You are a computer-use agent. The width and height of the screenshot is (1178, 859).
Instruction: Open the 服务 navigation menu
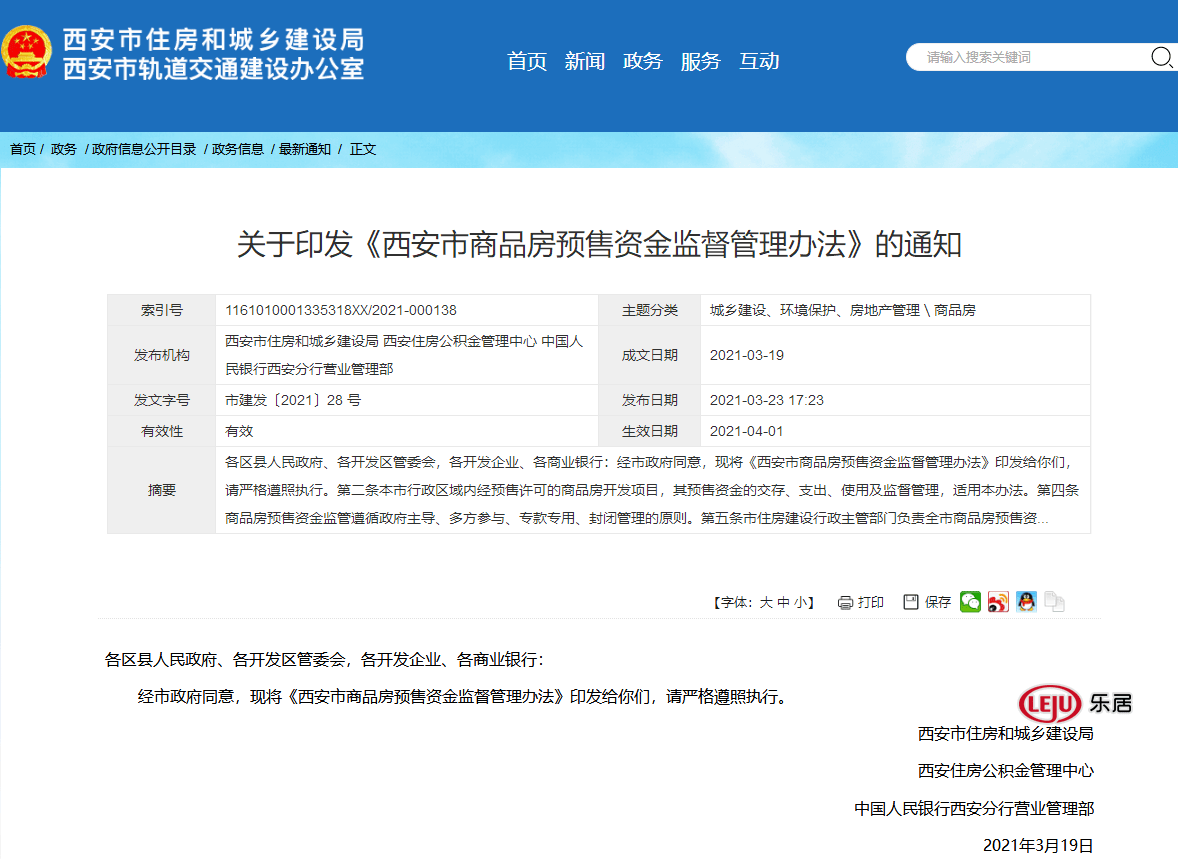point(700,61)
